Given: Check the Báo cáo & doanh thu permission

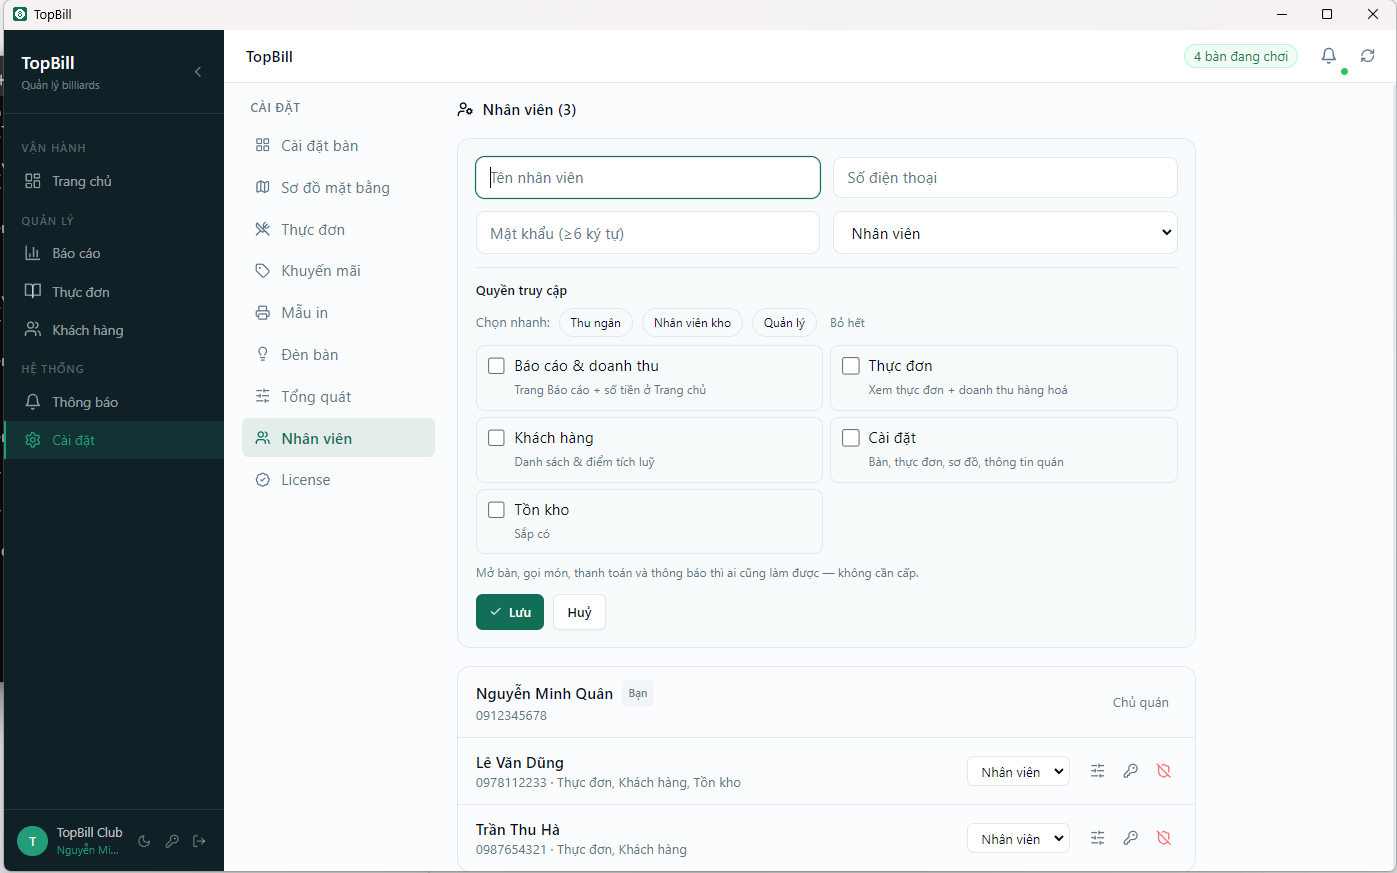Looking at the screenshot, I should [496, 366].
